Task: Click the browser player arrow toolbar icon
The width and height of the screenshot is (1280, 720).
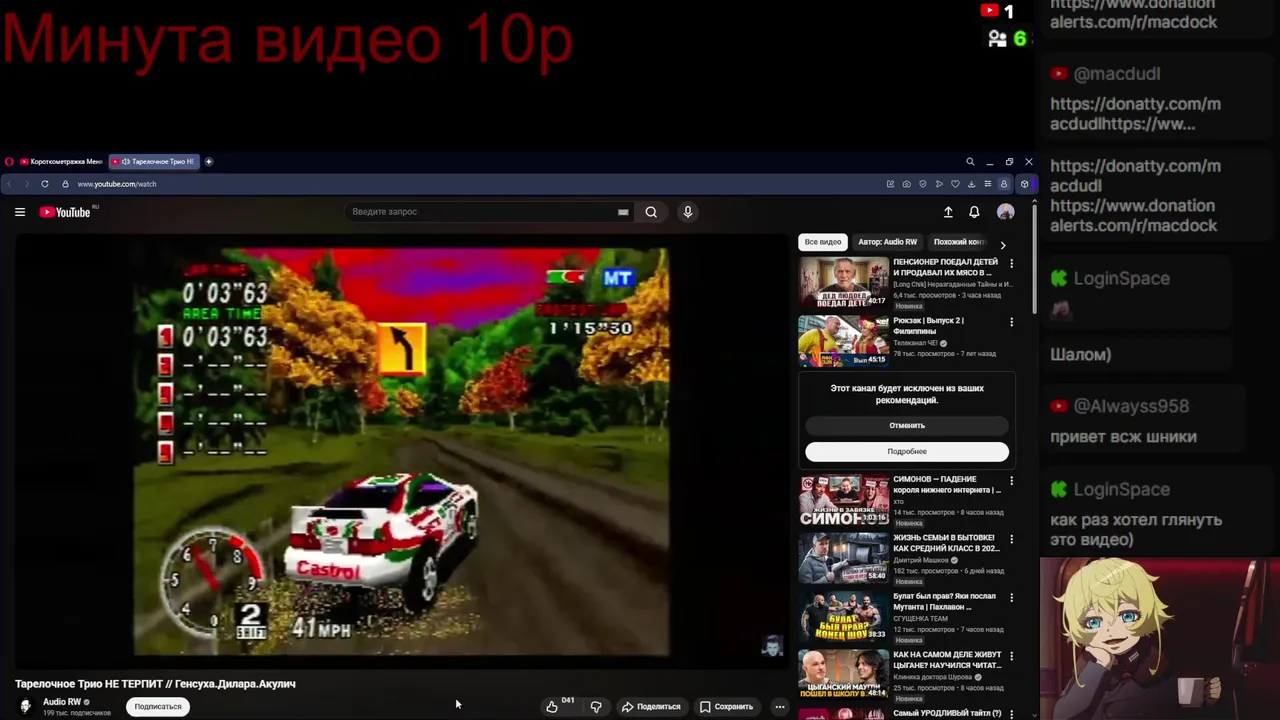Action: tap(939, 184)
